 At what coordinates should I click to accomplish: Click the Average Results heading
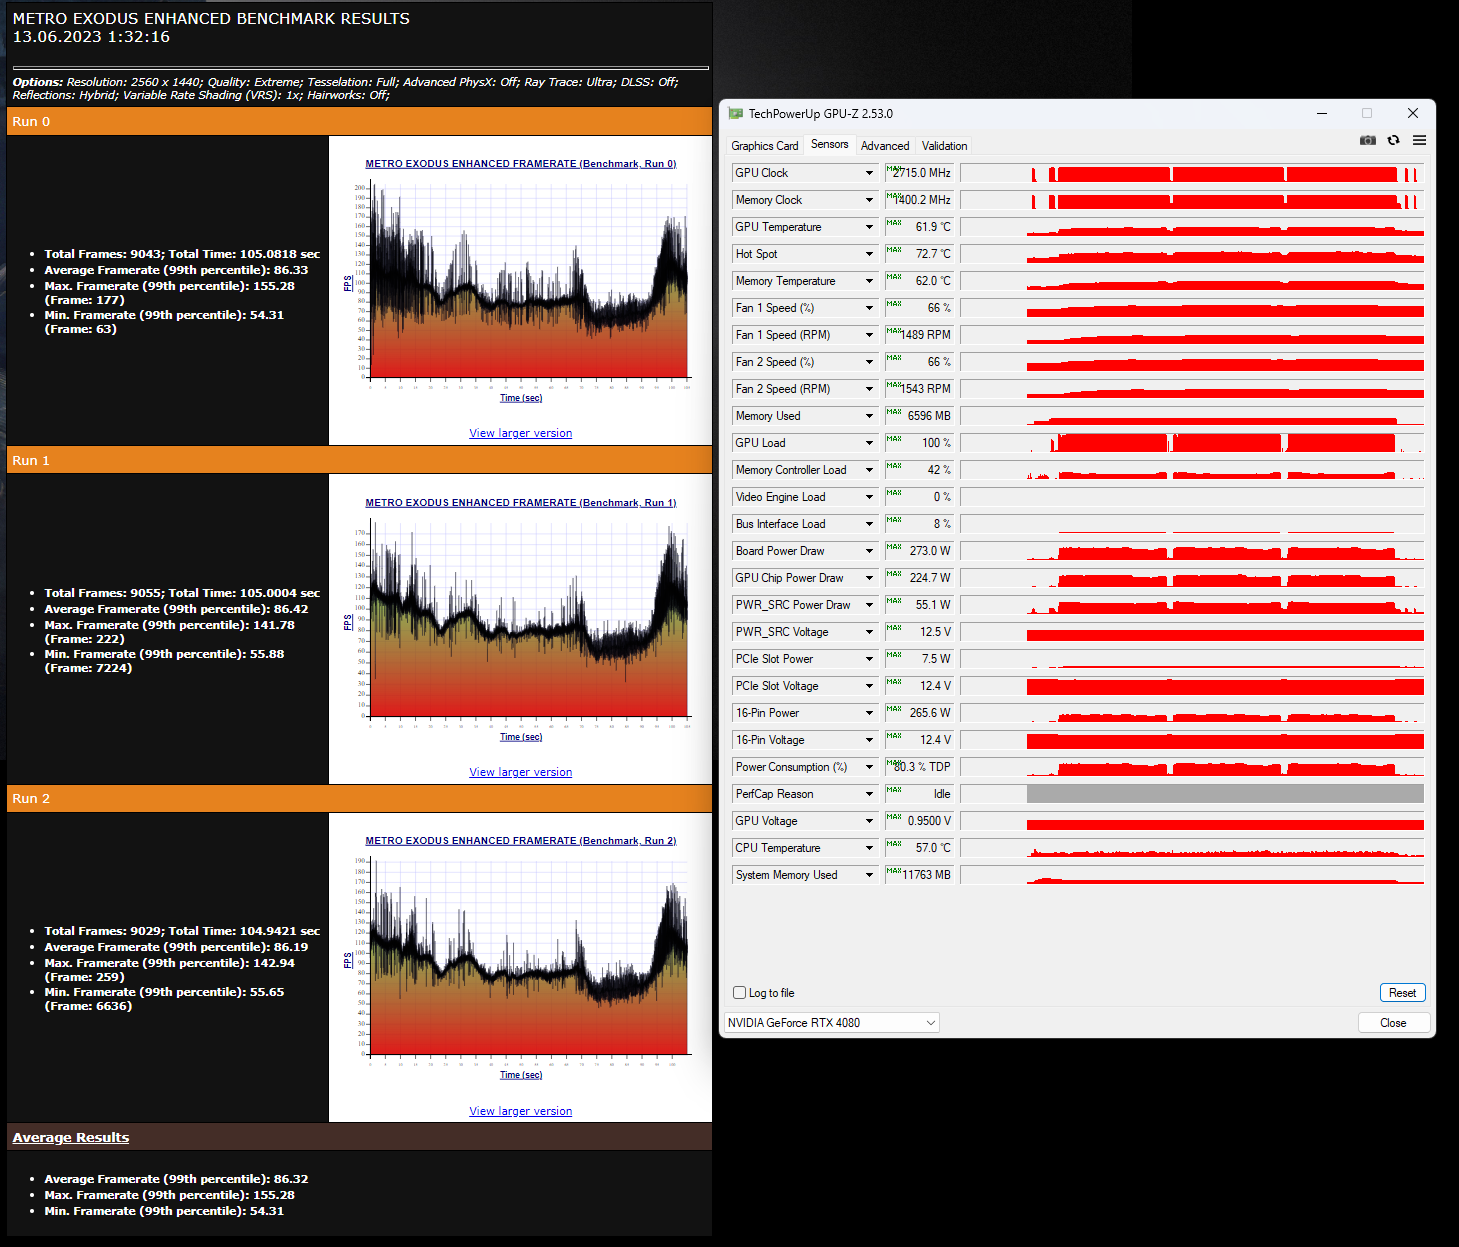pyautogui.click(x=71, y=1138)
